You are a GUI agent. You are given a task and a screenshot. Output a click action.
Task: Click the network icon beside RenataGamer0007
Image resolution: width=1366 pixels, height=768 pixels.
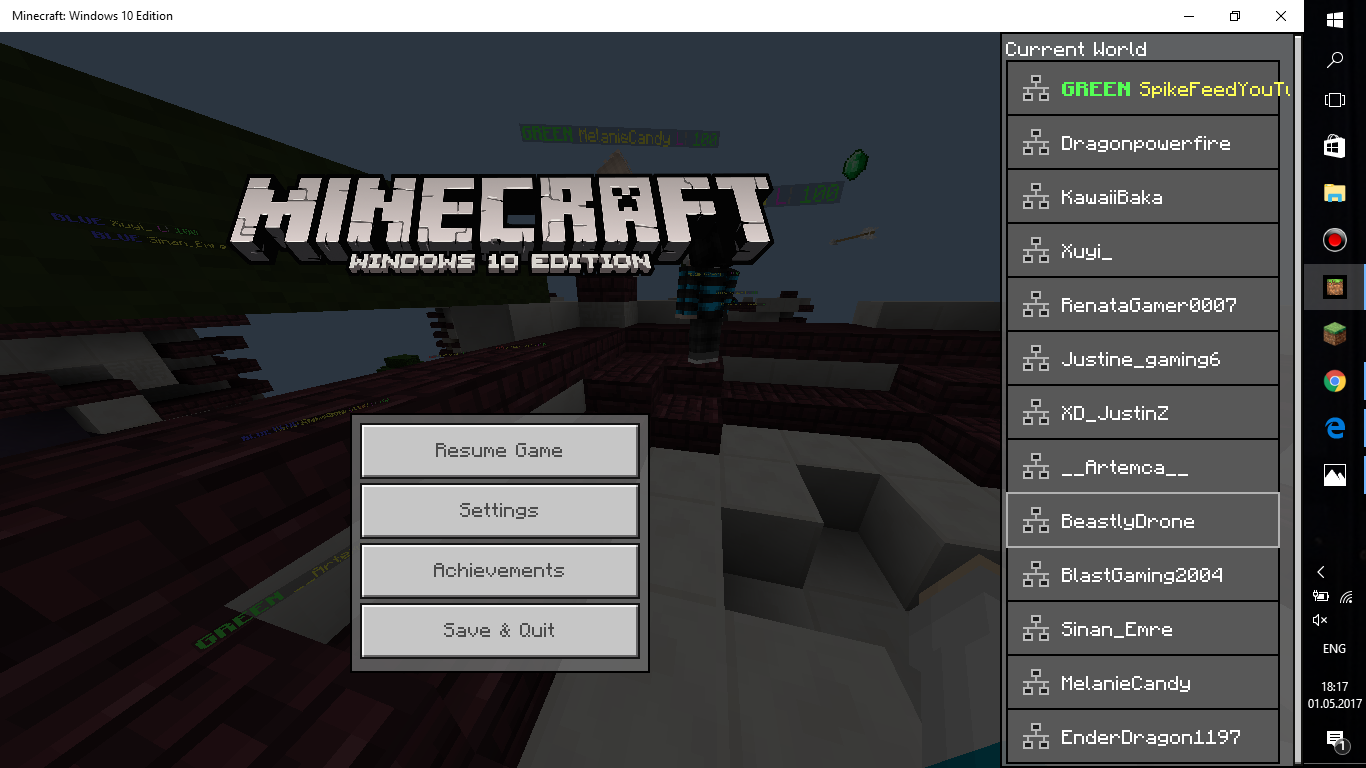[1035, 305]
